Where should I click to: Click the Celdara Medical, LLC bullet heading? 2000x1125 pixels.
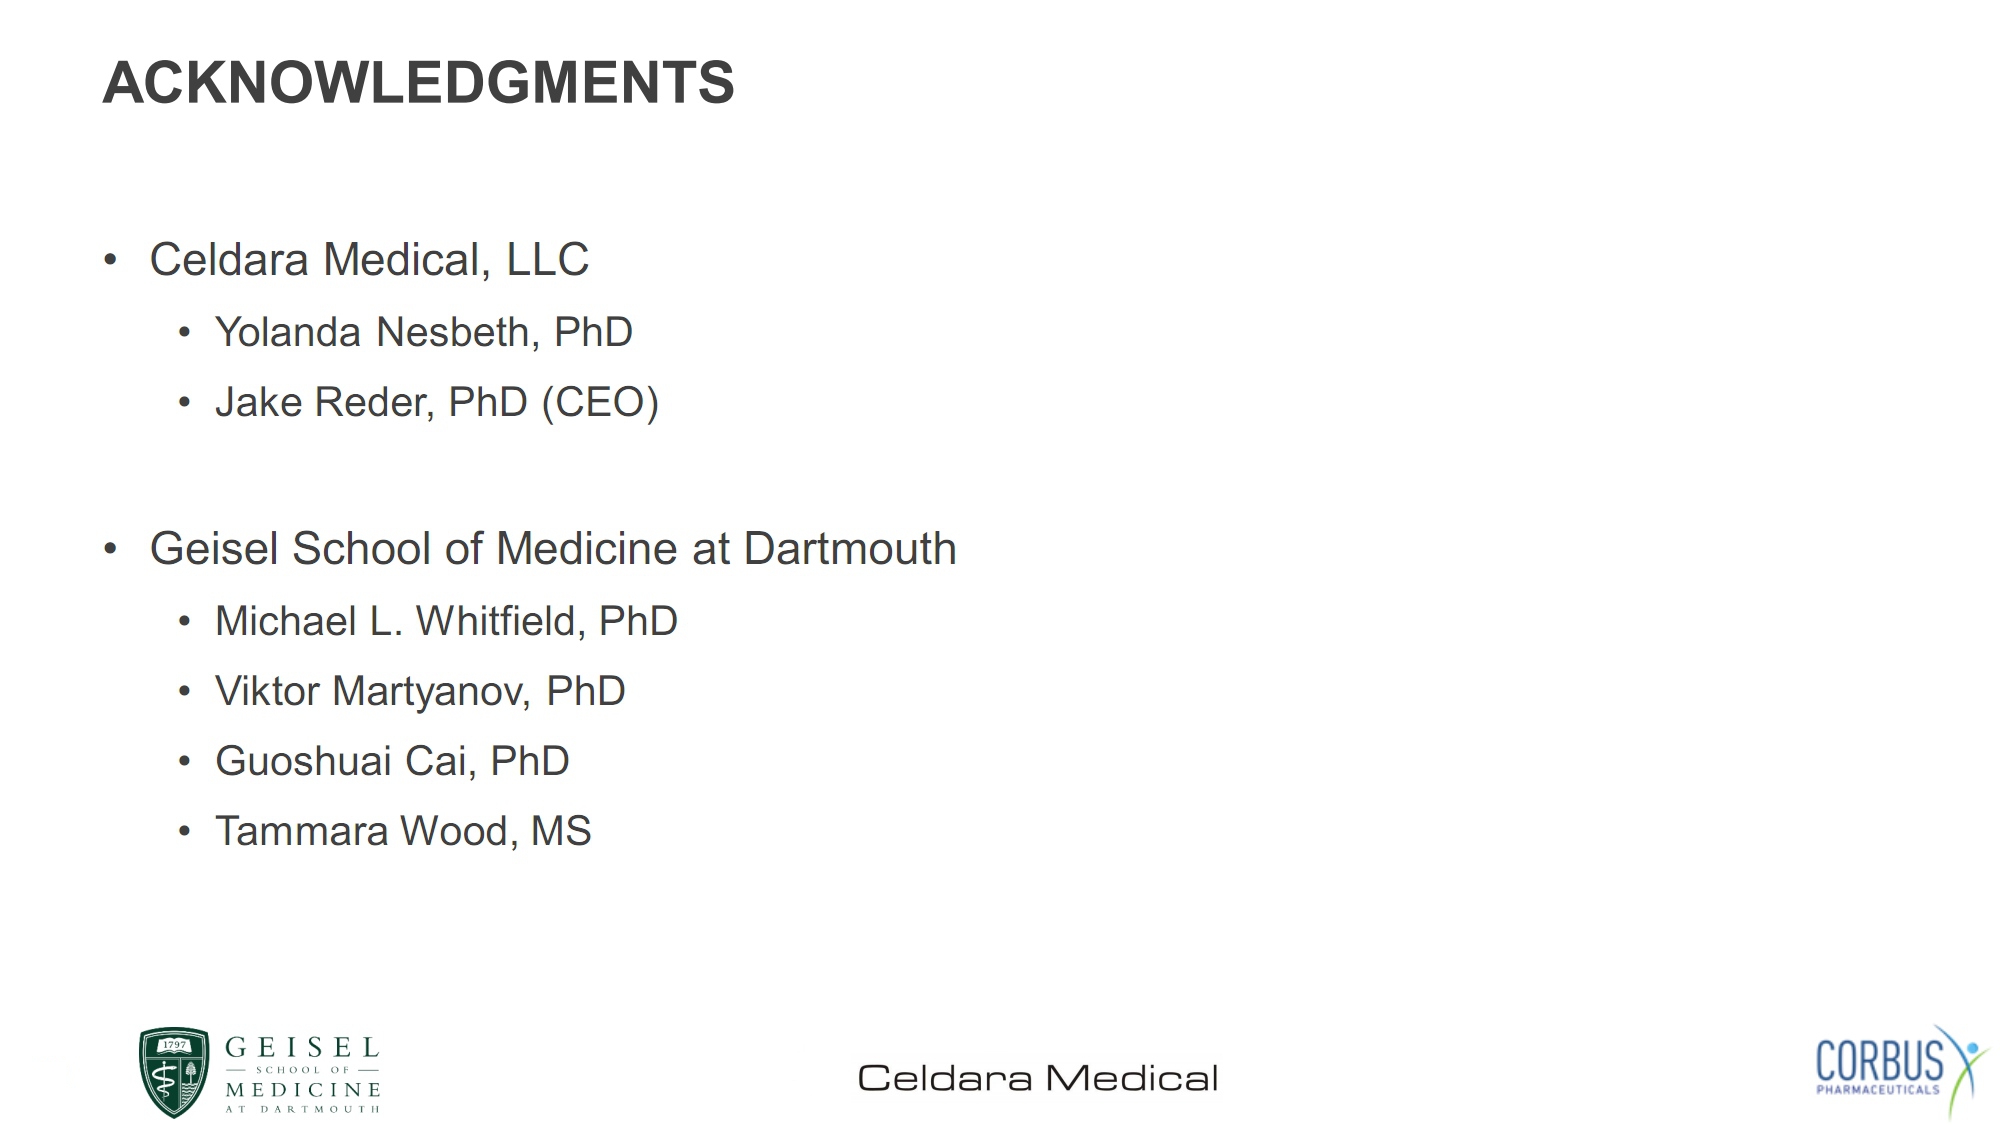pyautogui.click(x=369, y=260)
